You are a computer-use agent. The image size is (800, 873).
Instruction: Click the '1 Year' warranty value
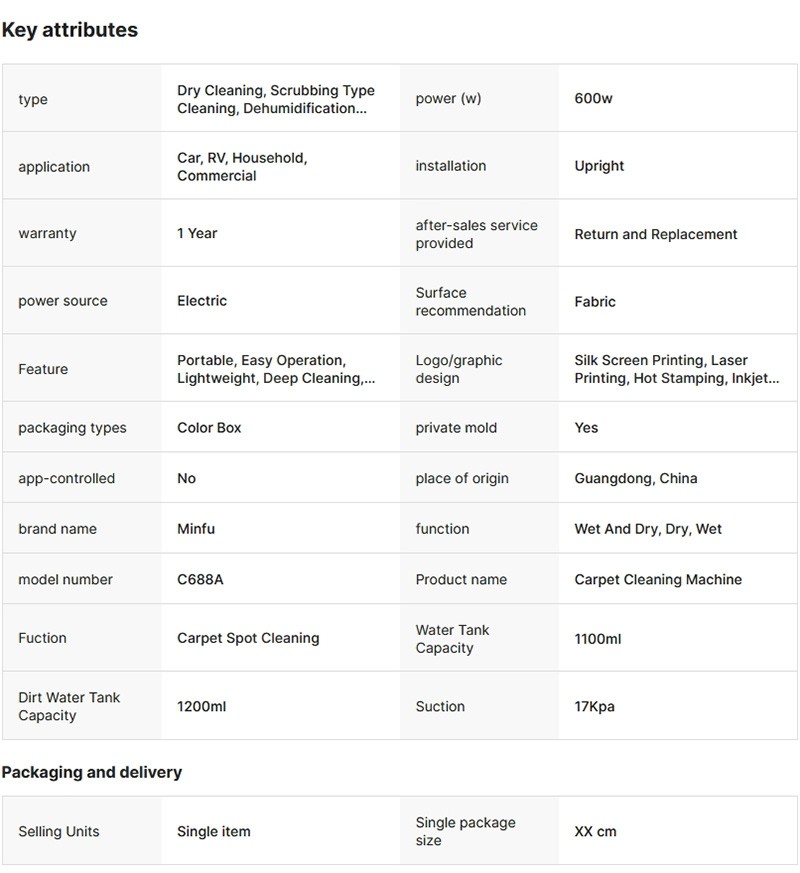[197, 233]
